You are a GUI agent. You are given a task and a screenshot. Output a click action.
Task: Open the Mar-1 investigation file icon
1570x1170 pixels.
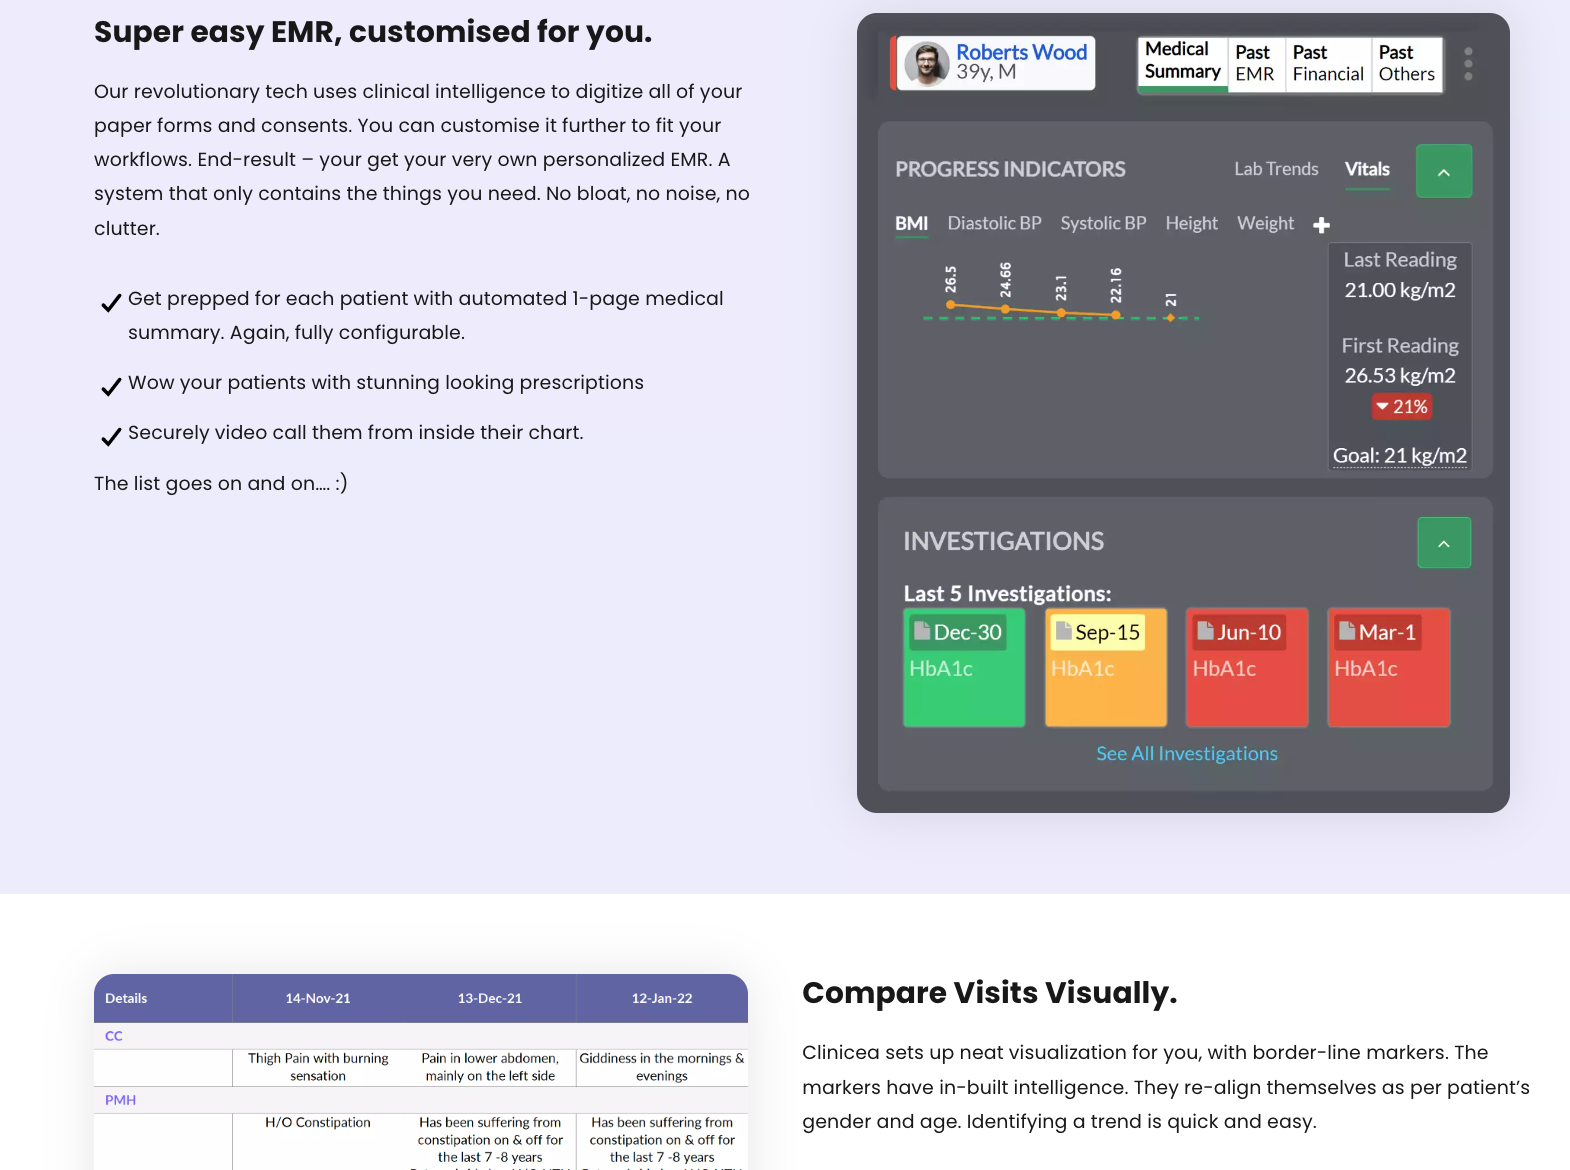(1347, 631)
